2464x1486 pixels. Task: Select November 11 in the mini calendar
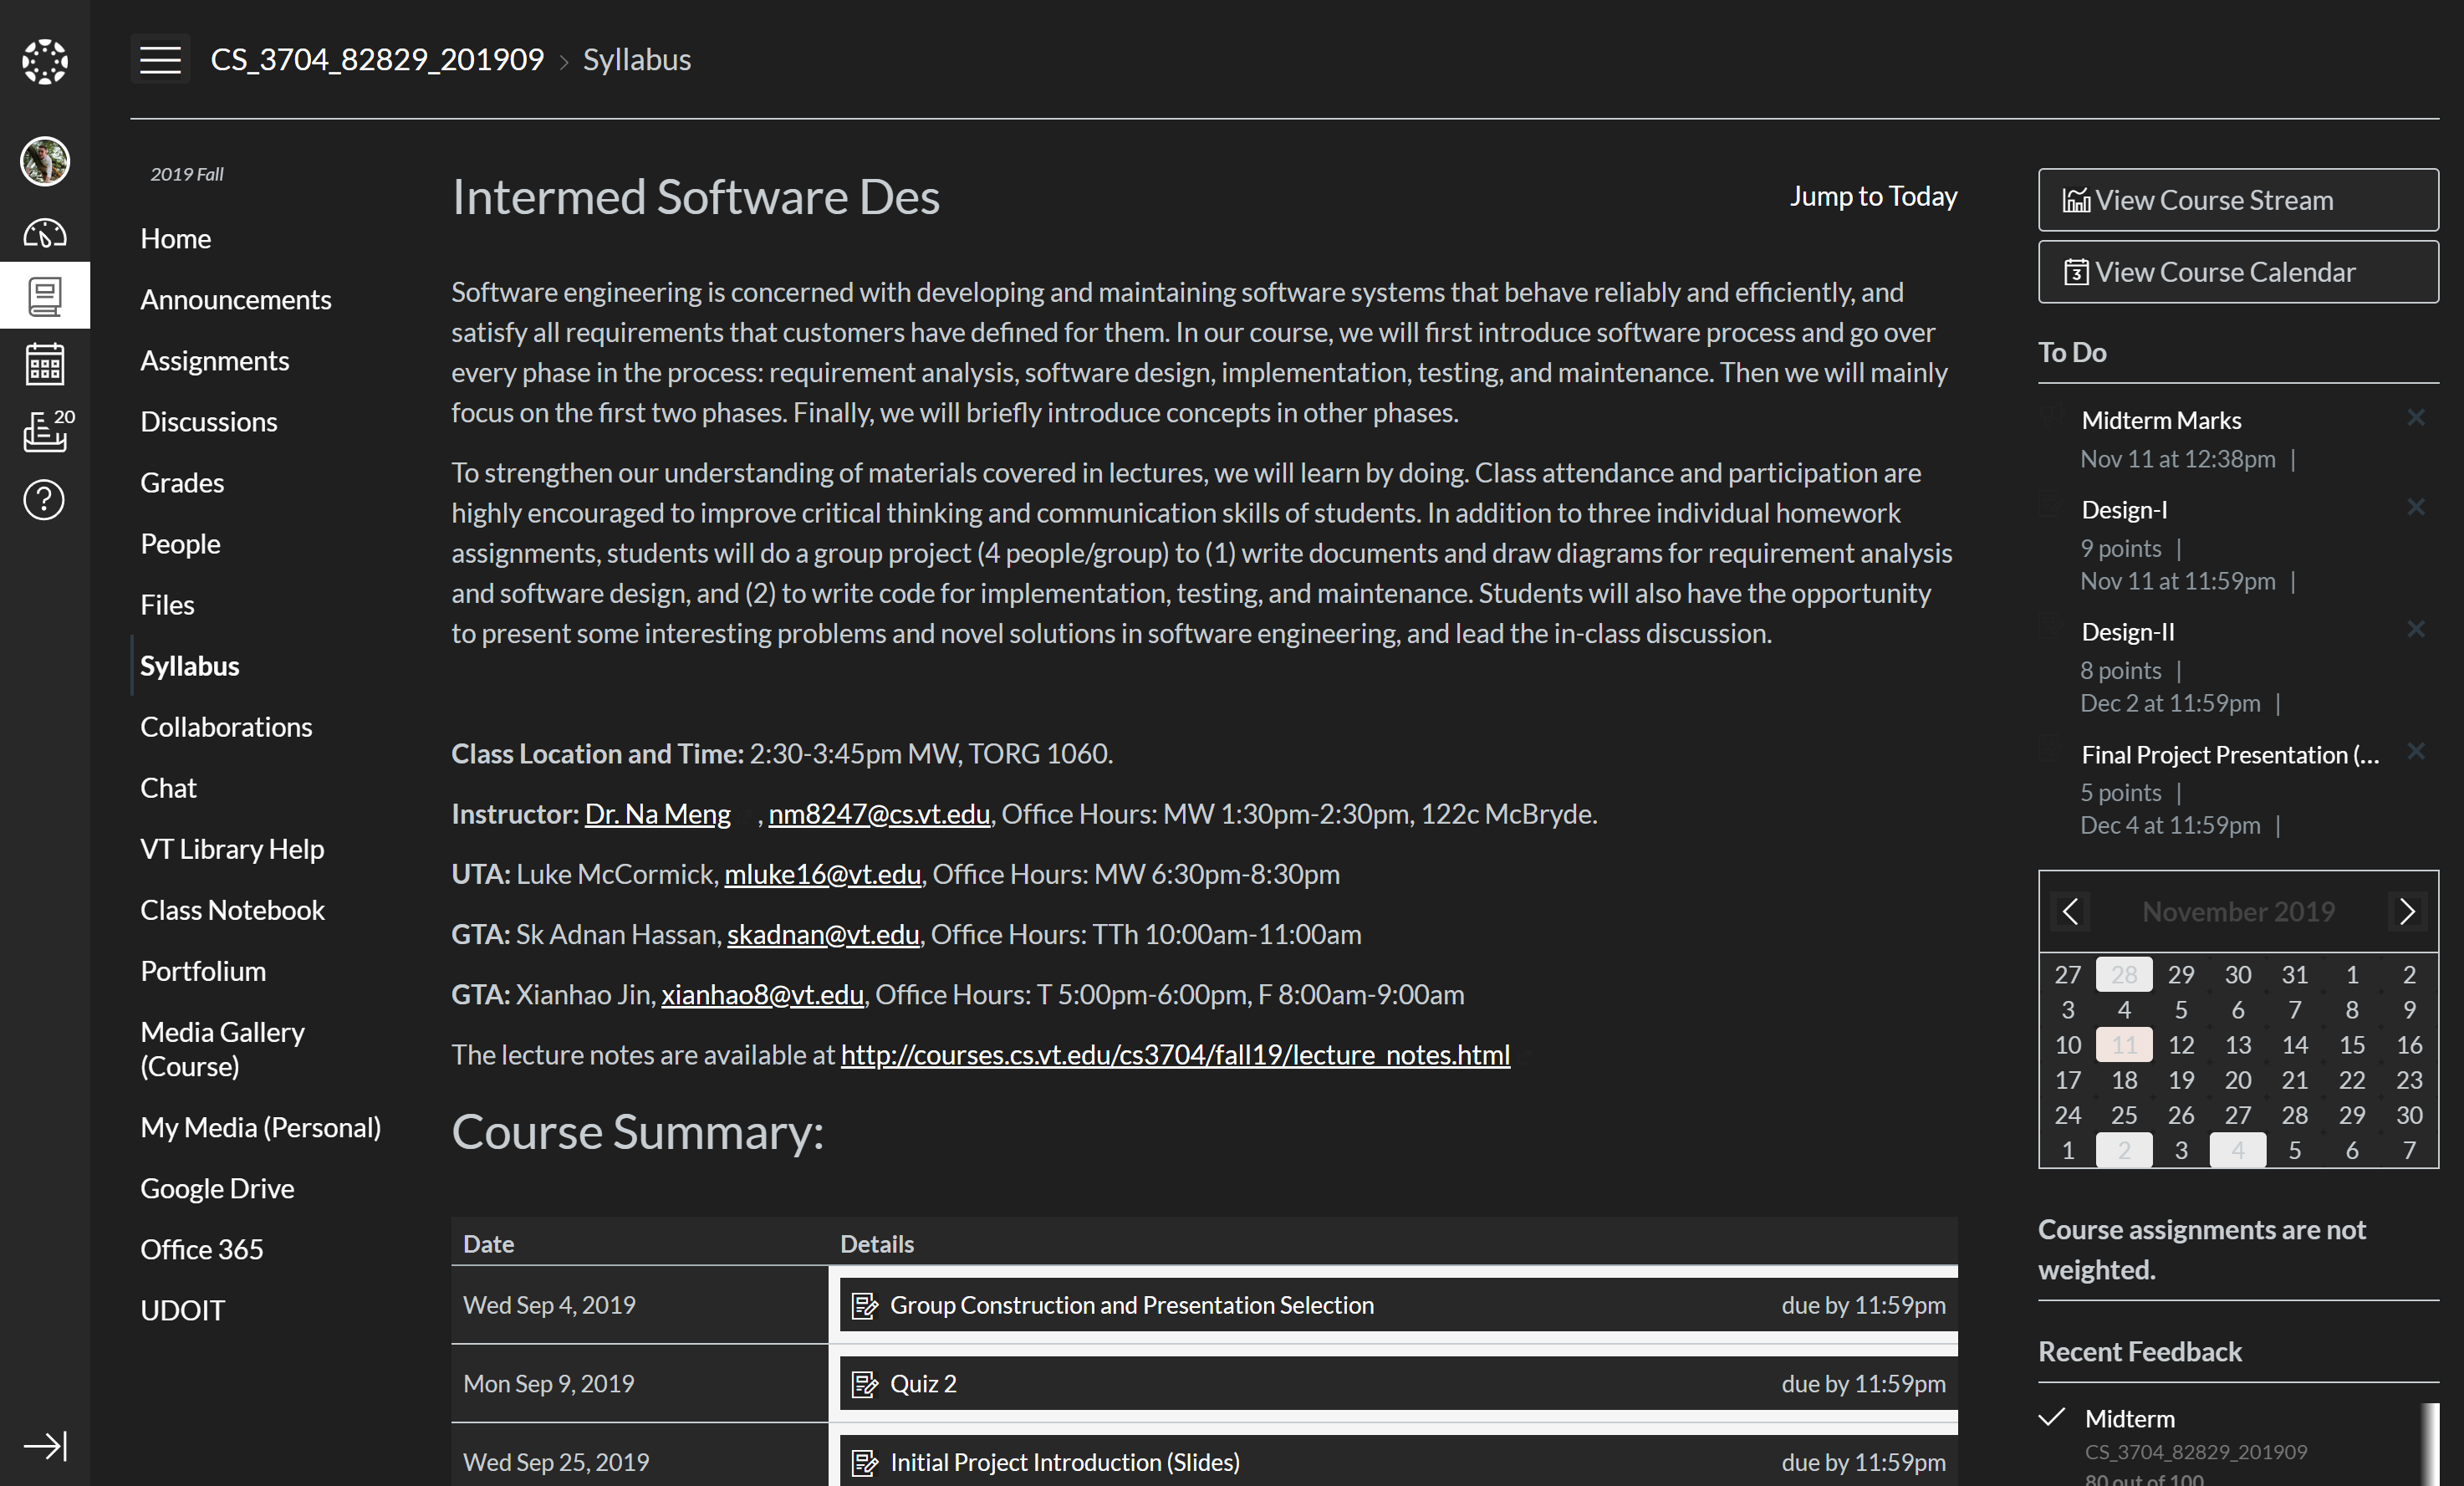(x=2124, y=1045)
